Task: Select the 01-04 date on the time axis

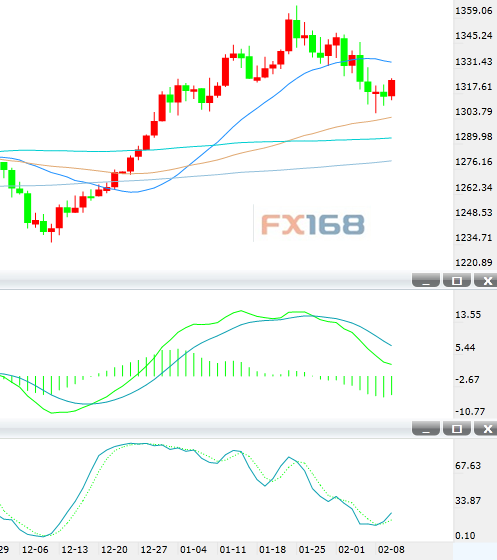Action: pos(193,550)
